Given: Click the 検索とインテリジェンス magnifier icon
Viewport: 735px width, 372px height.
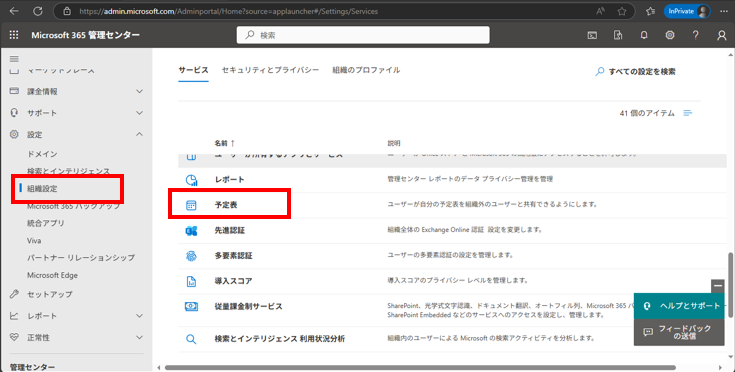Looking at the screenshot, I should coord(191,339).
